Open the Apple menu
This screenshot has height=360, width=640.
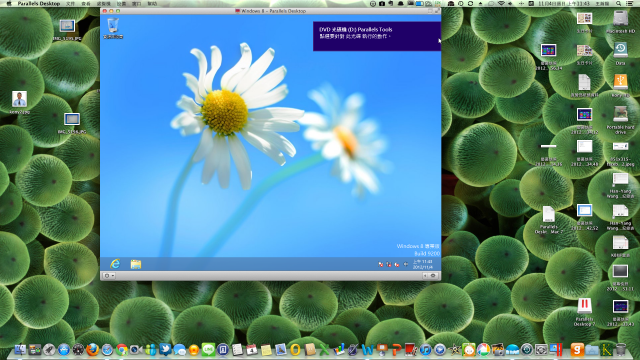tap(9, 3)
